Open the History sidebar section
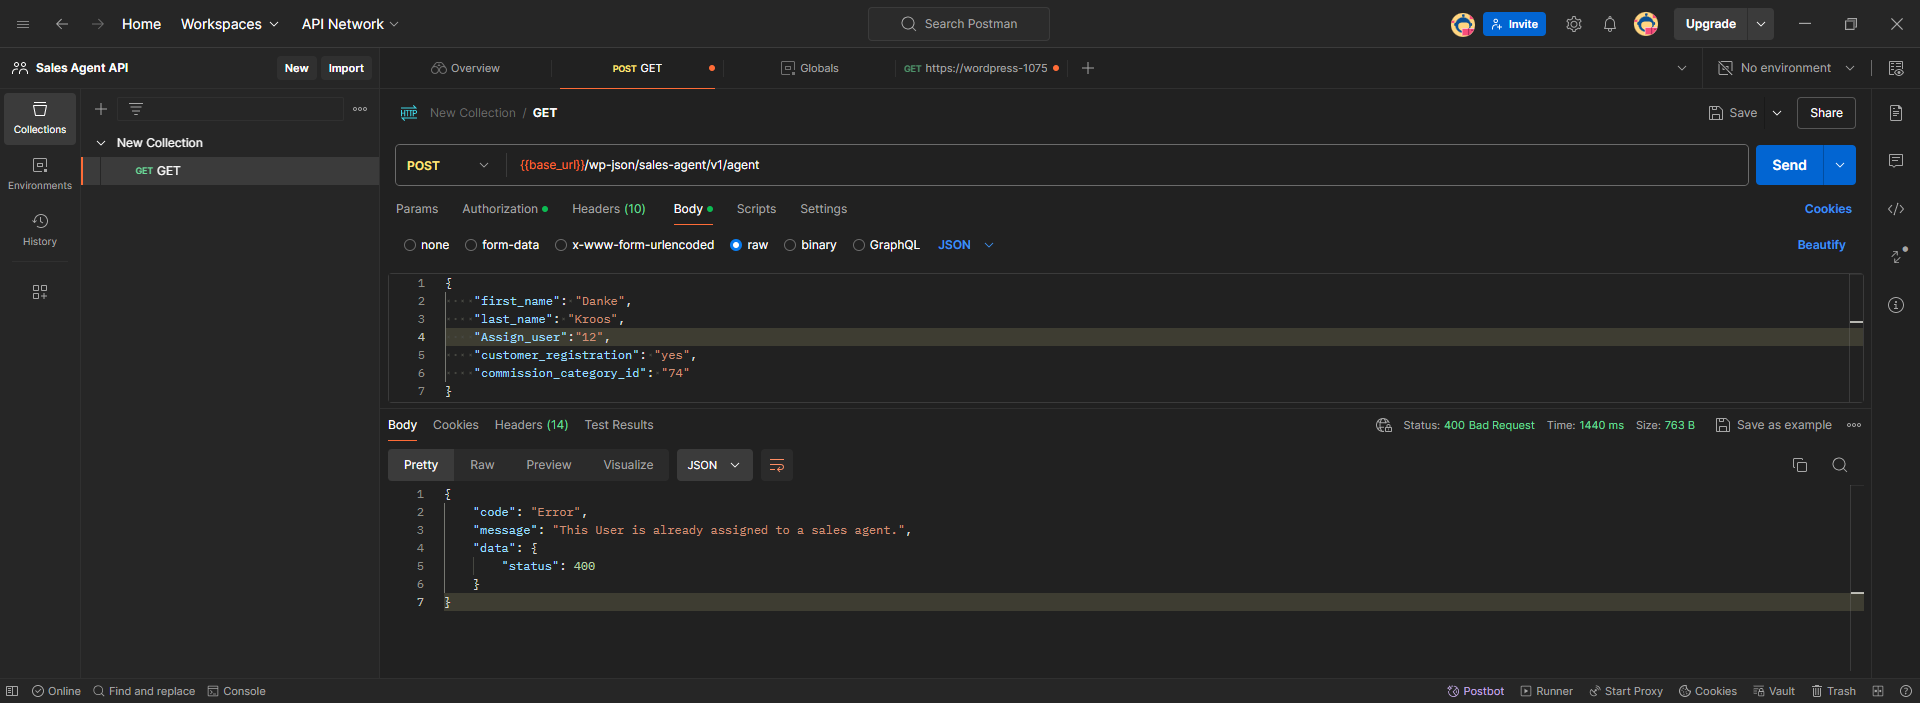 [x=40, y=230]
